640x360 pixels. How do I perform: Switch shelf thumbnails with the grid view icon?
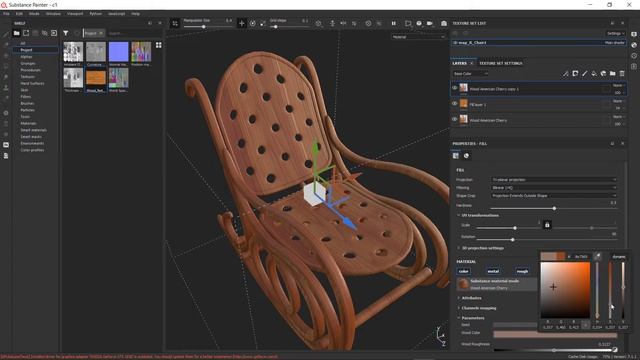pyautogui.click(x=158, y=45)
